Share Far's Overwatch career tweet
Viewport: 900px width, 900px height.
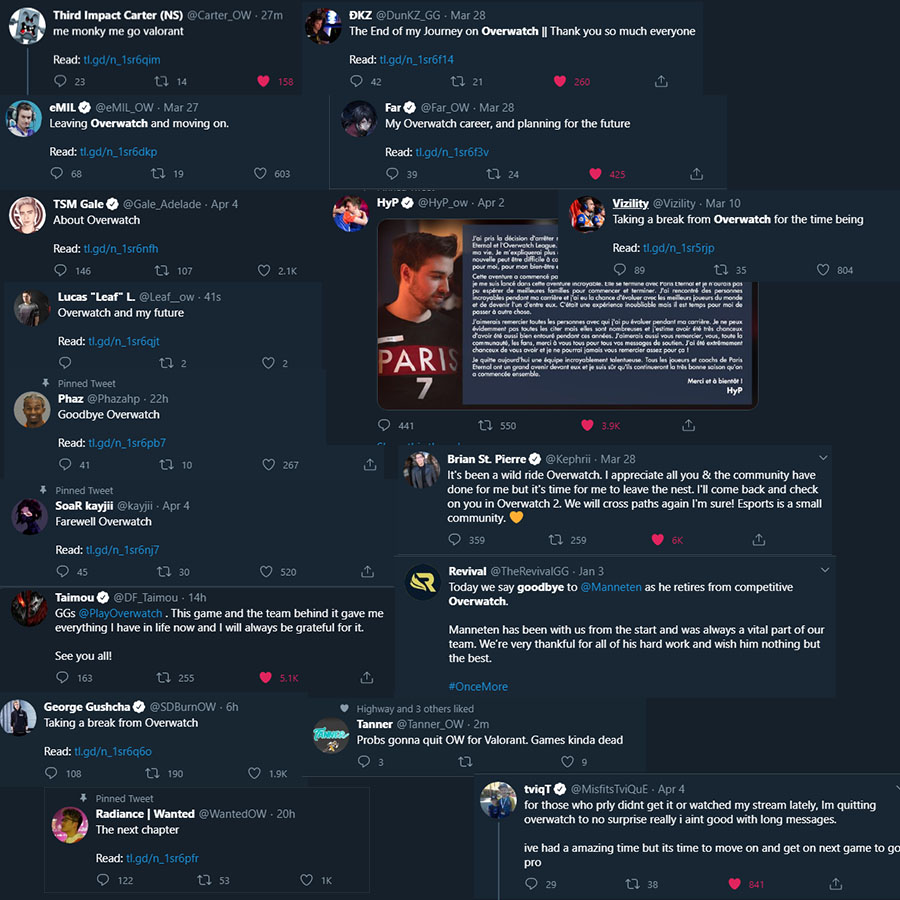tap(696, 174)
